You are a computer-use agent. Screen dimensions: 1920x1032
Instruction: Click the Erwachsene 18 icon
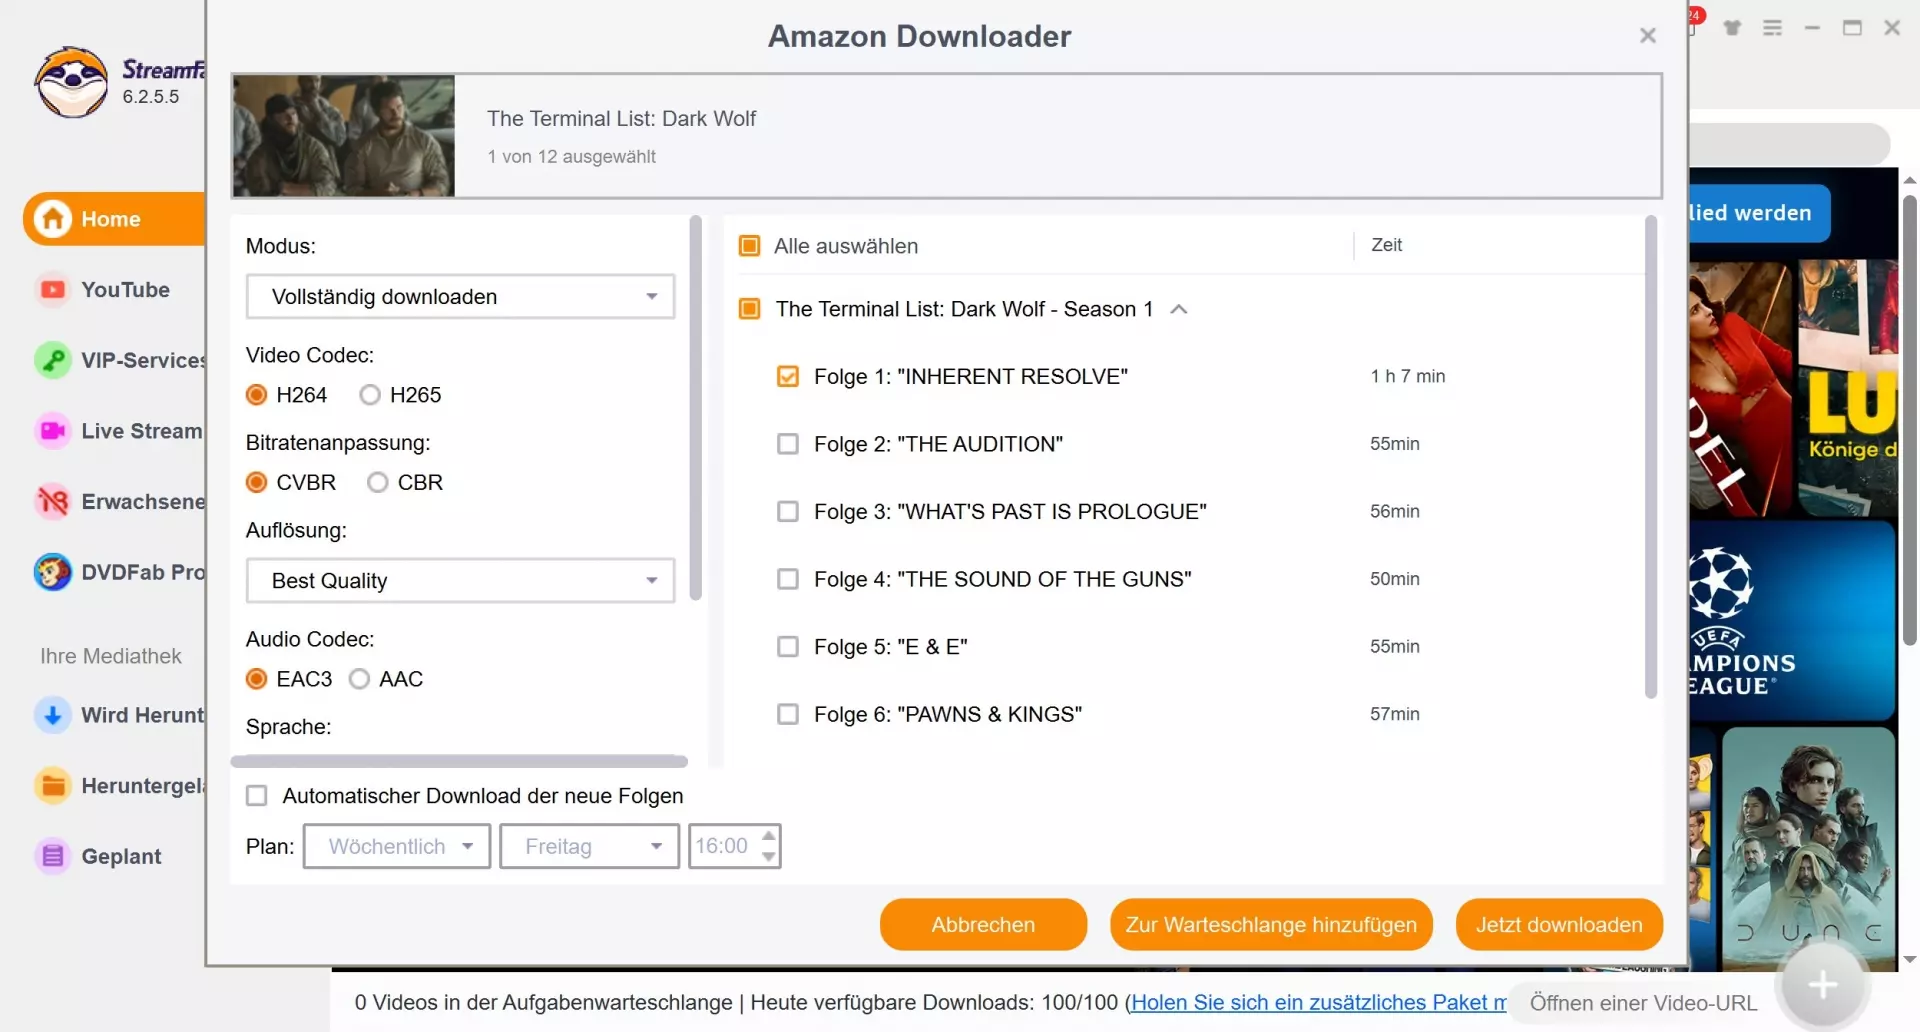(x=53, y=501)
